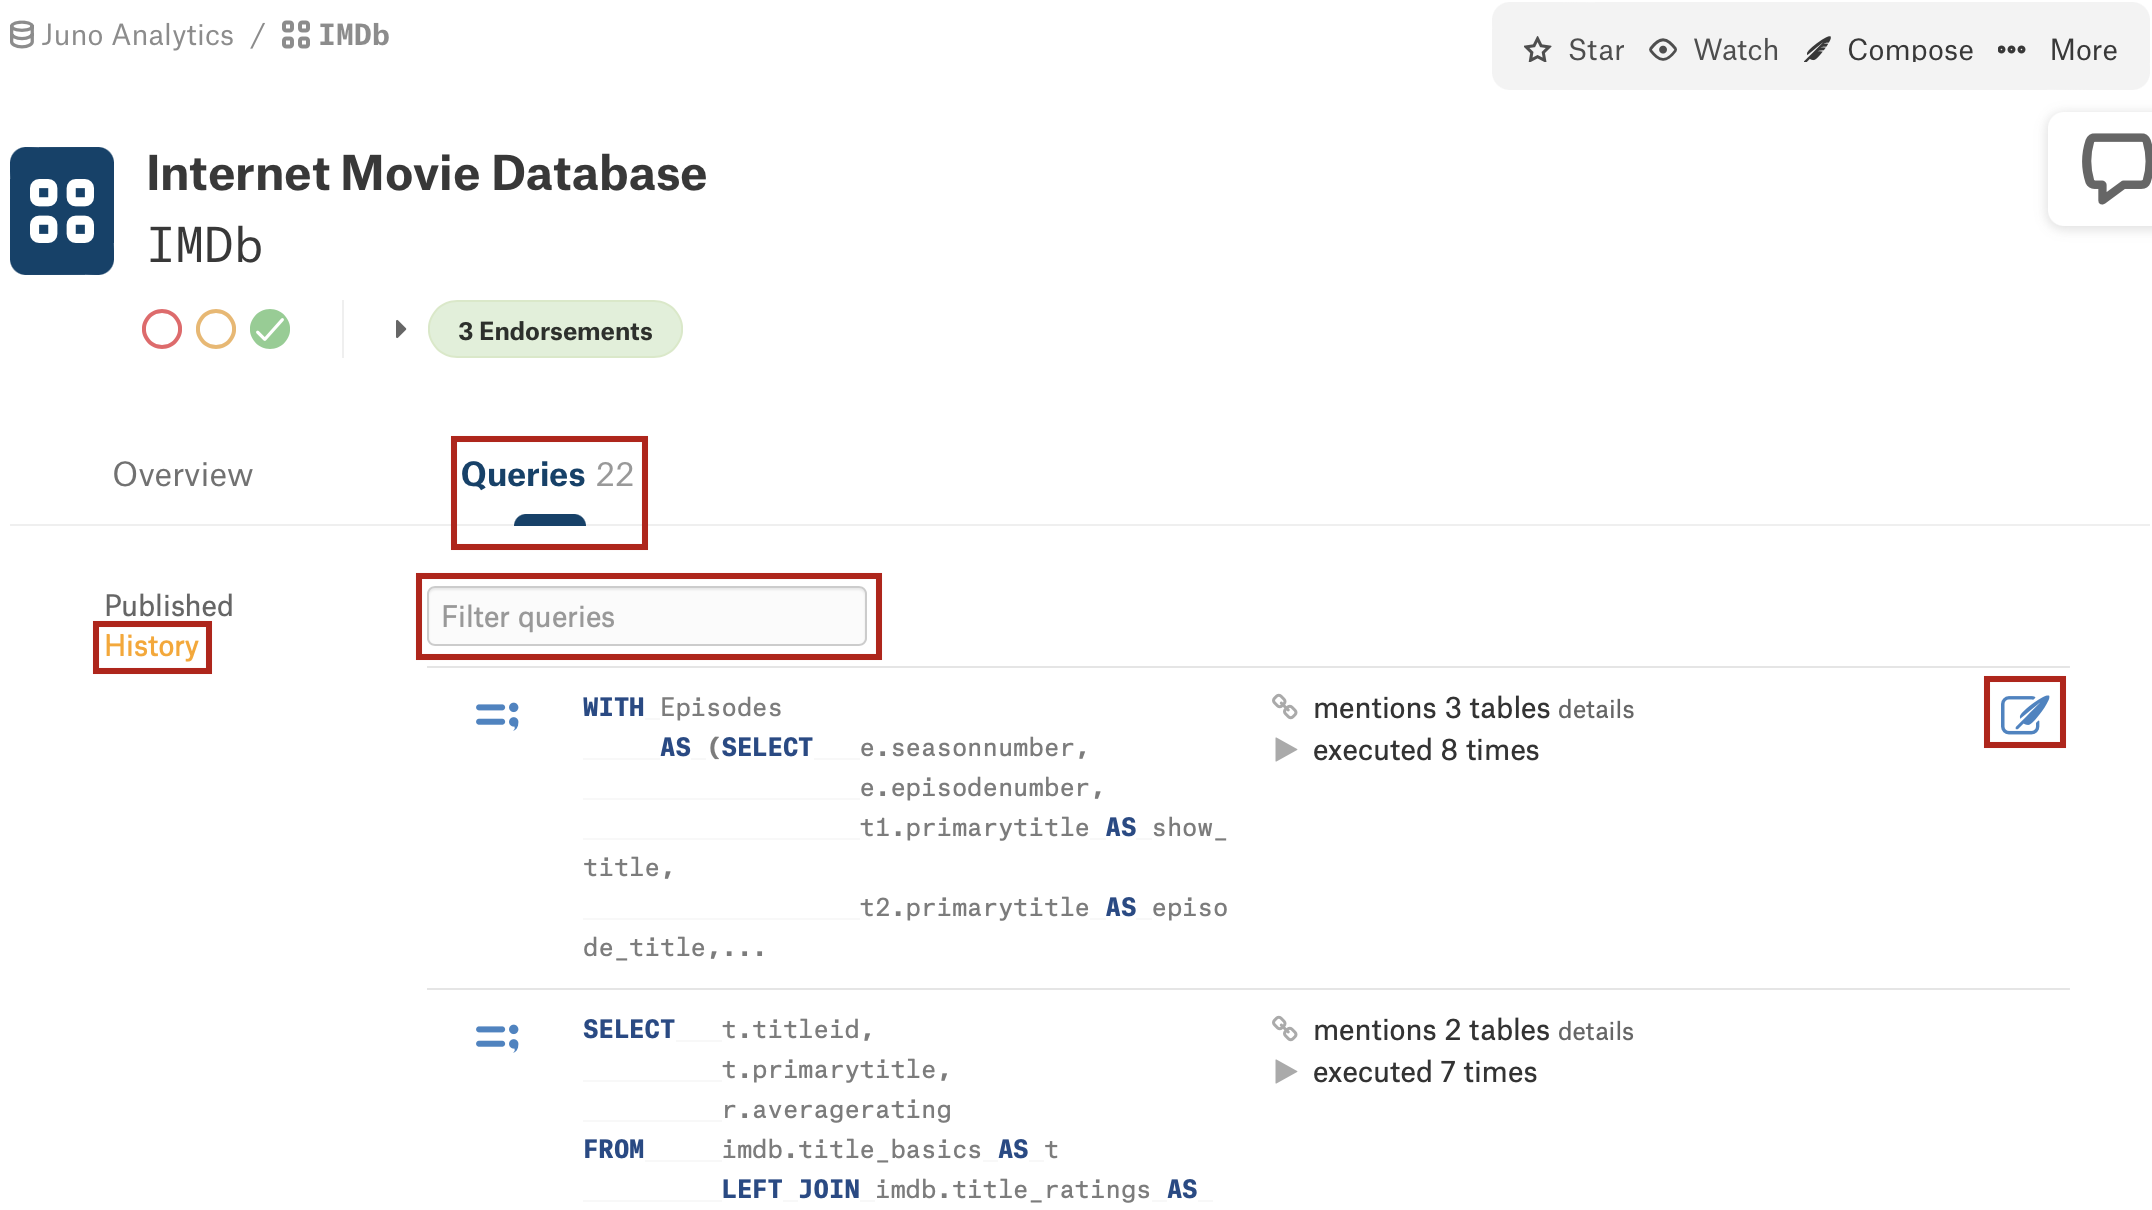Expand the endorsements disclosure triangle

pos(400,329)
